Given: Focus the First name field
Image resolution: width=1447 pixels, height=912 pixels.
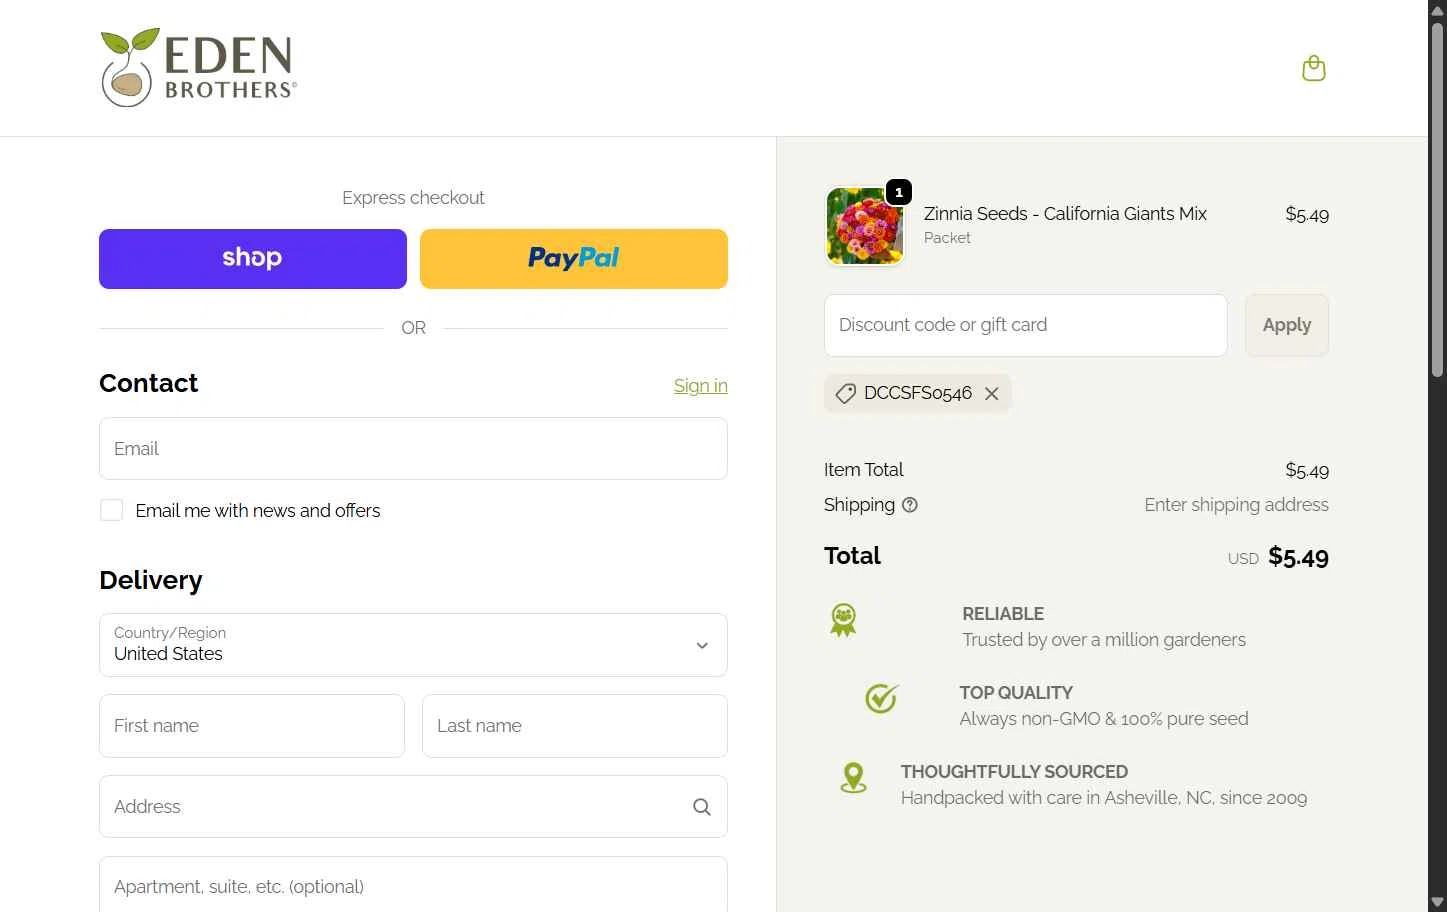Looking at the screenshot, I should [252, 726].
